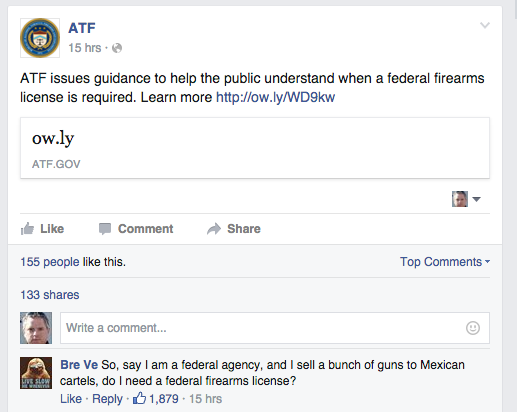Open Bre Ve's profile name link

[79, 365]
